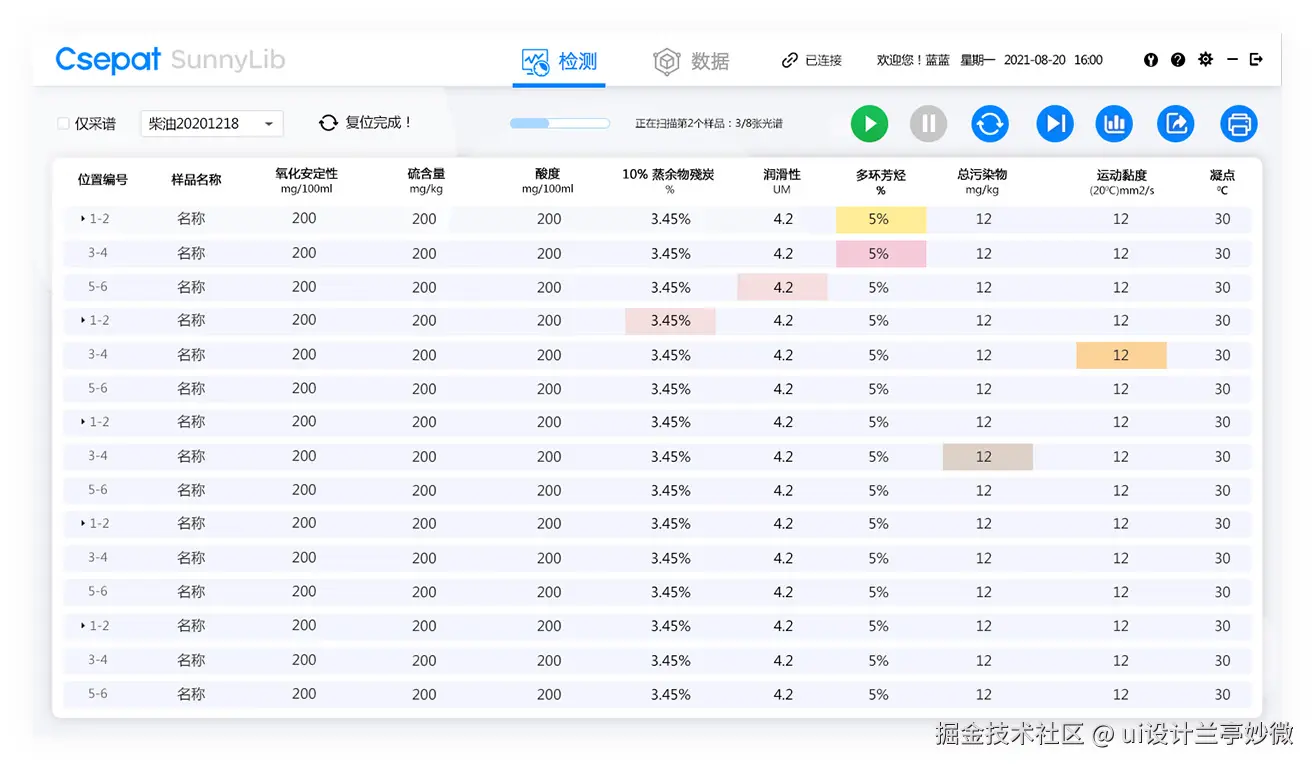Skip to the next sample
1315x769 pixels.
point(1055,123)
